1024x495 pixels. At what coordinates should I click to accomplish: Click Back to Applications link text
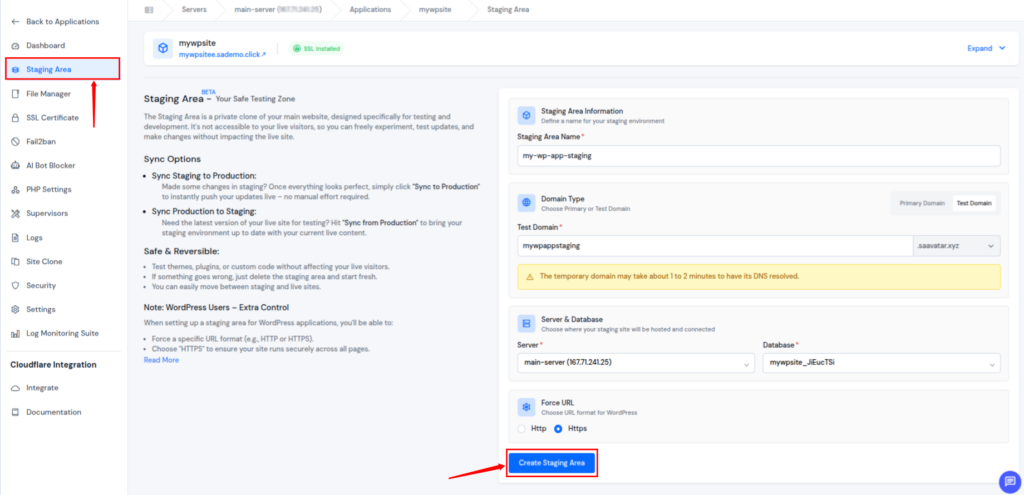pos(63,22)
